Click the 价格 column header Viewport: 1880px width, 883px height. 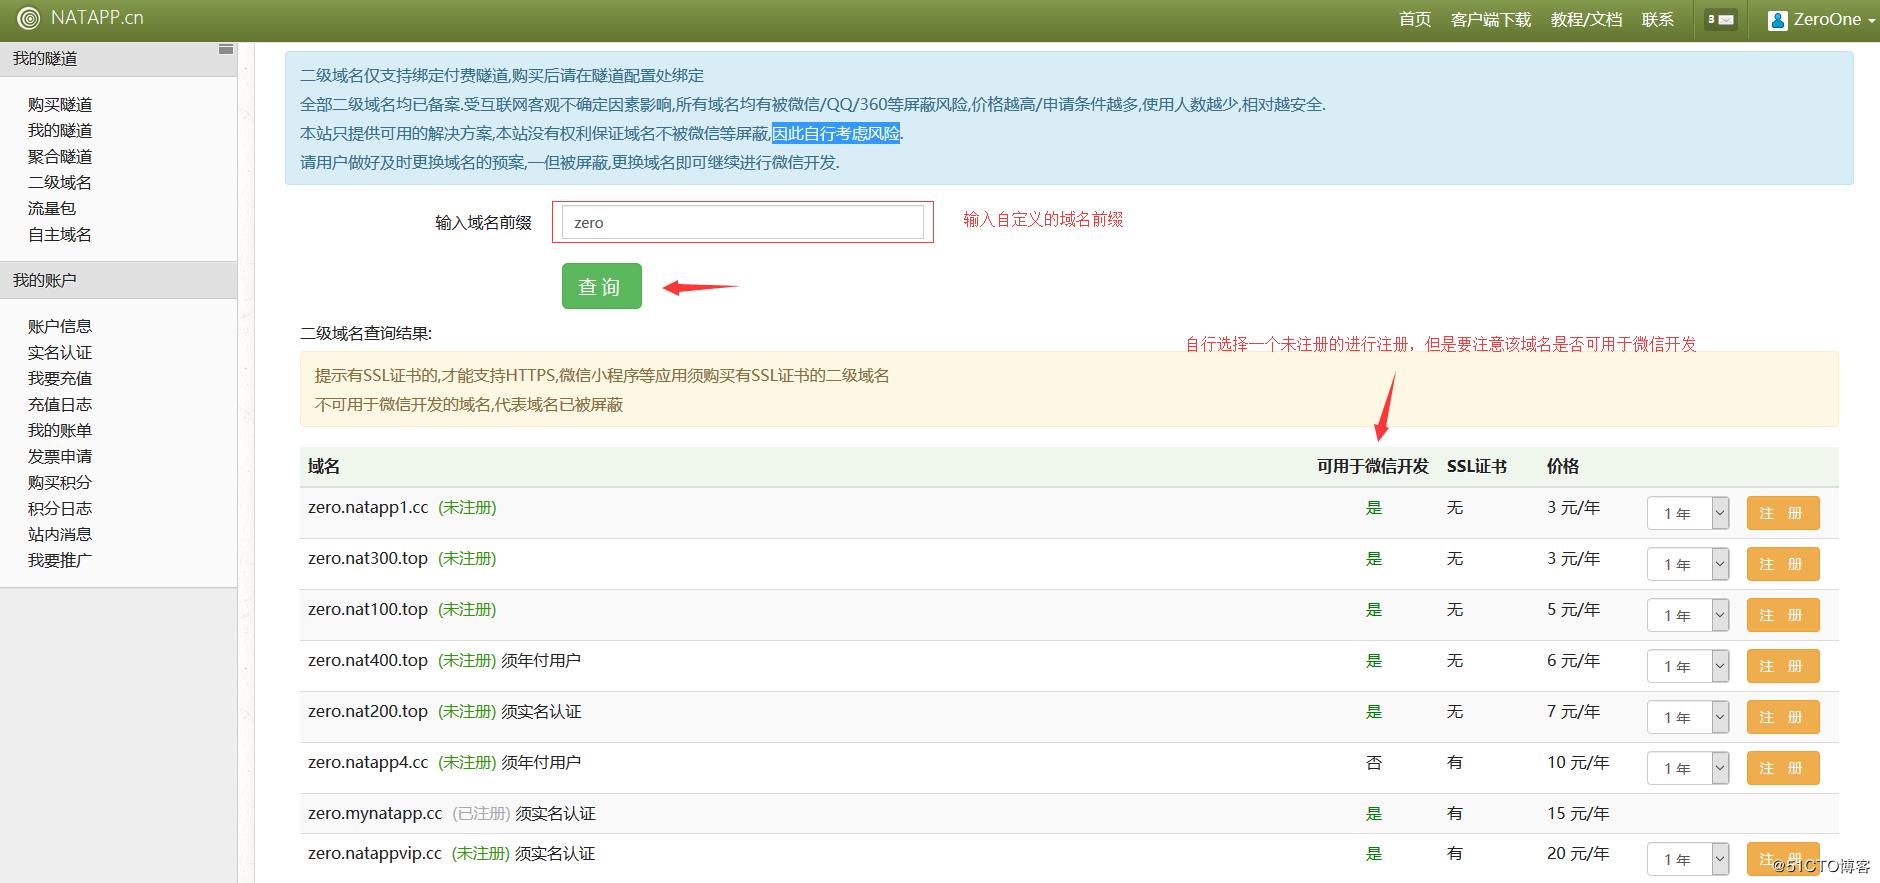1563,466
